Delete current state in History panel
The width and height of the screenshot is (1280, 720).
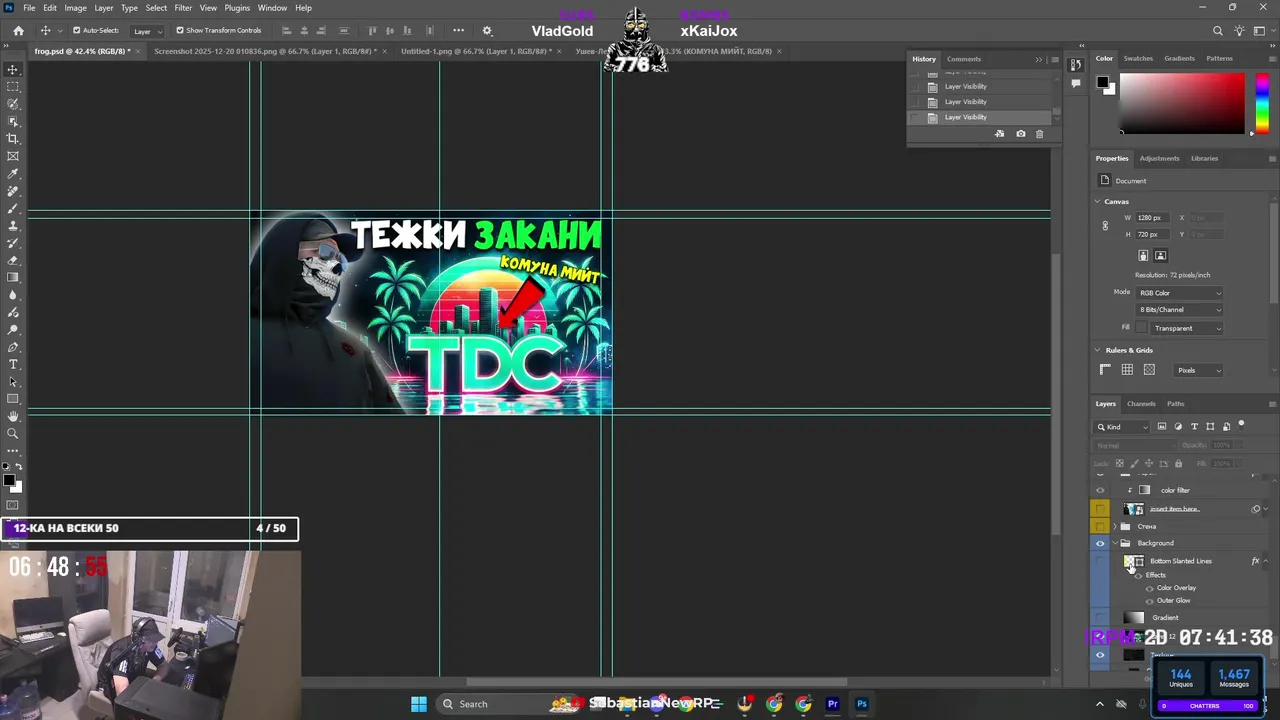click(1040, 134)
